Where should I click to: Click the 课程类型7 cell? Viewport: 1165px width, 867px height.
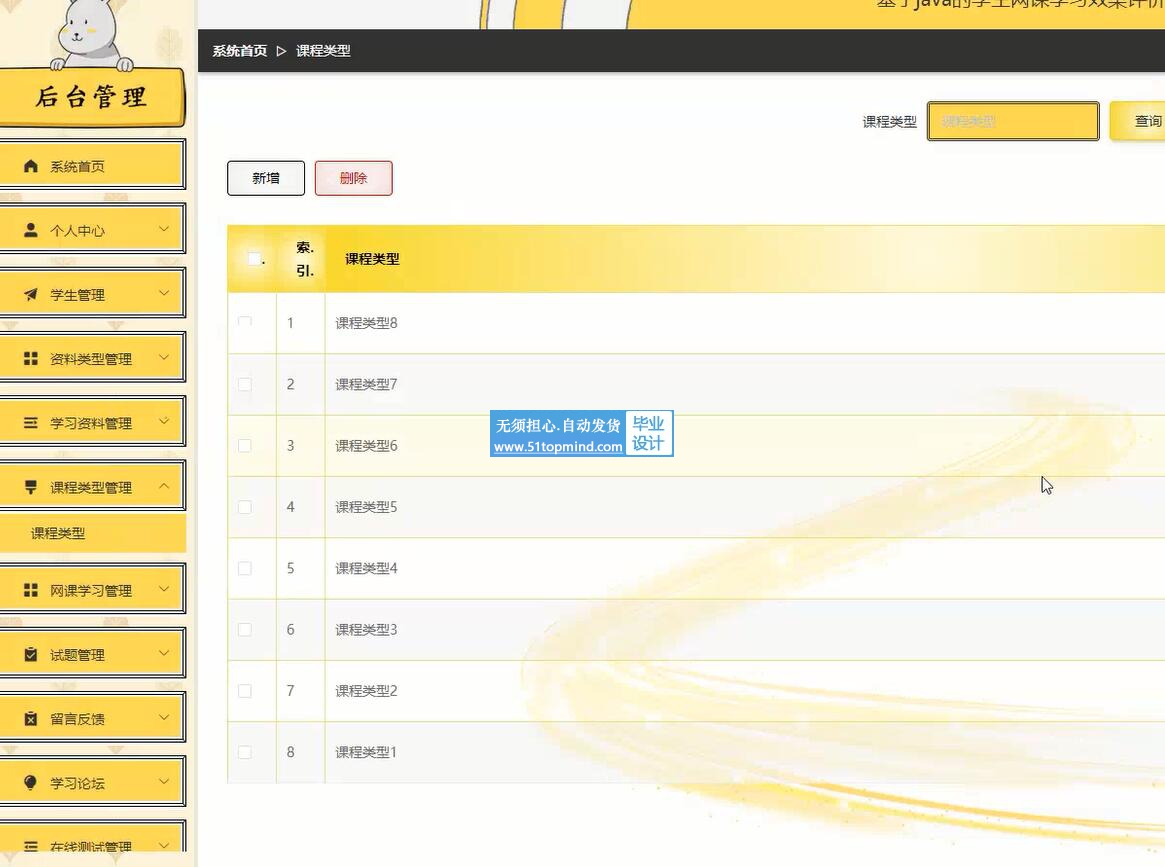[366, 384]
